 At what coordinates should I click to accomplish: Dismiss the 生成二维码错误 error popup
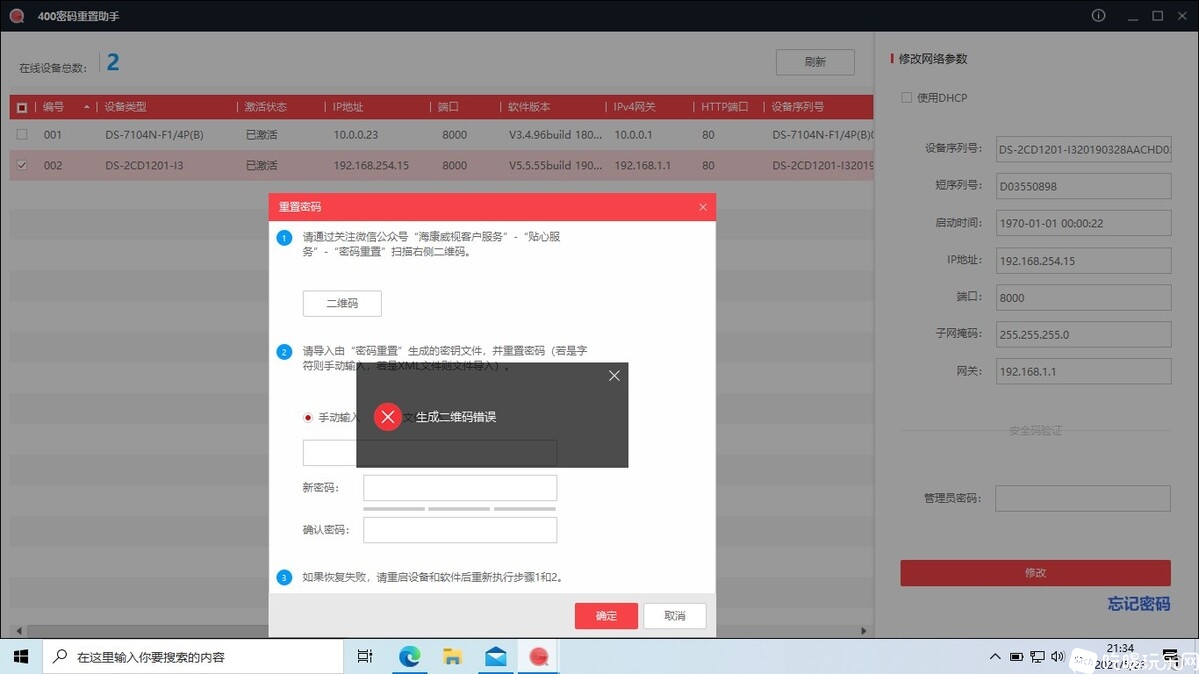614,376
